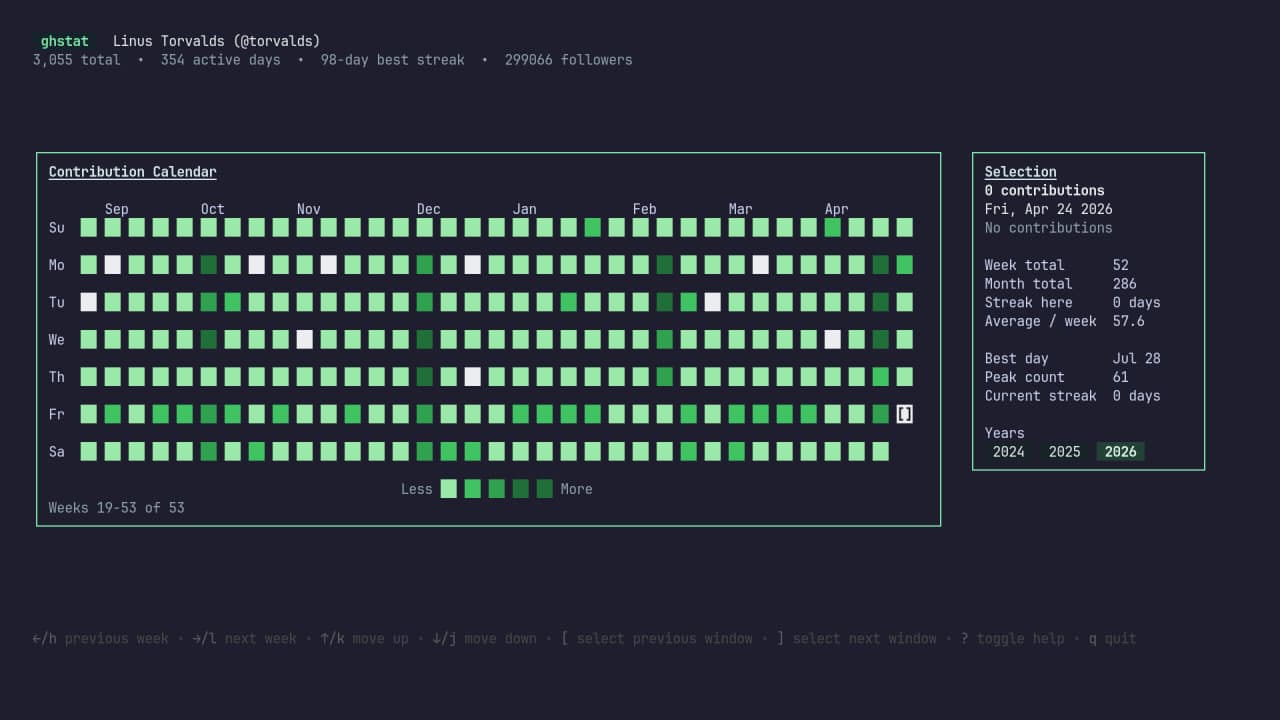Click the '354 active days' stat
Image resolution: width=1280 pixels, height=720 pixels.
click(x=220, y=60)
